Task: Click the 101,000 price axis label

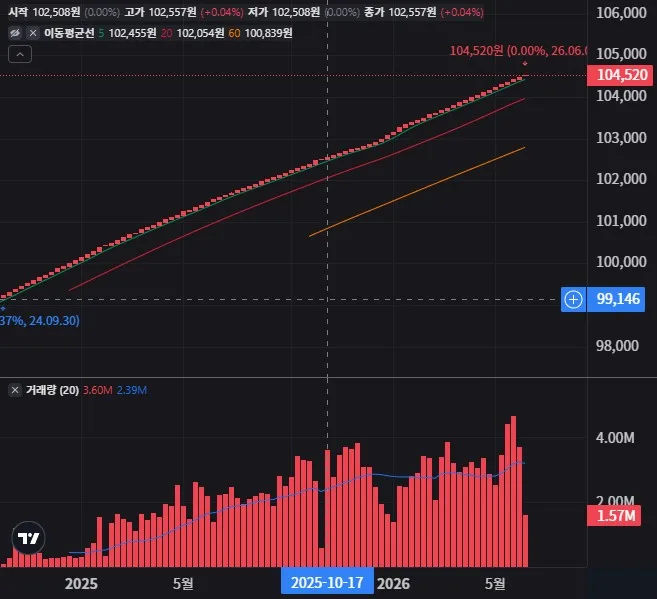Action: click(x=621, y=221)
